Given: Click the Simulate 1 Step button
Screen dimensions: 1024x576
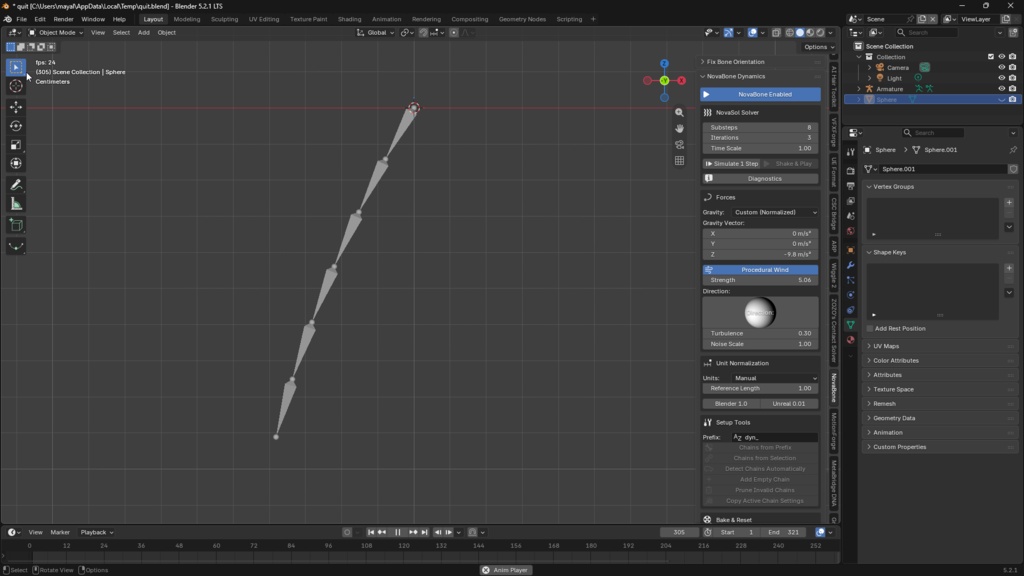Looking at the screenshot, I should click(x=731, y=164).
